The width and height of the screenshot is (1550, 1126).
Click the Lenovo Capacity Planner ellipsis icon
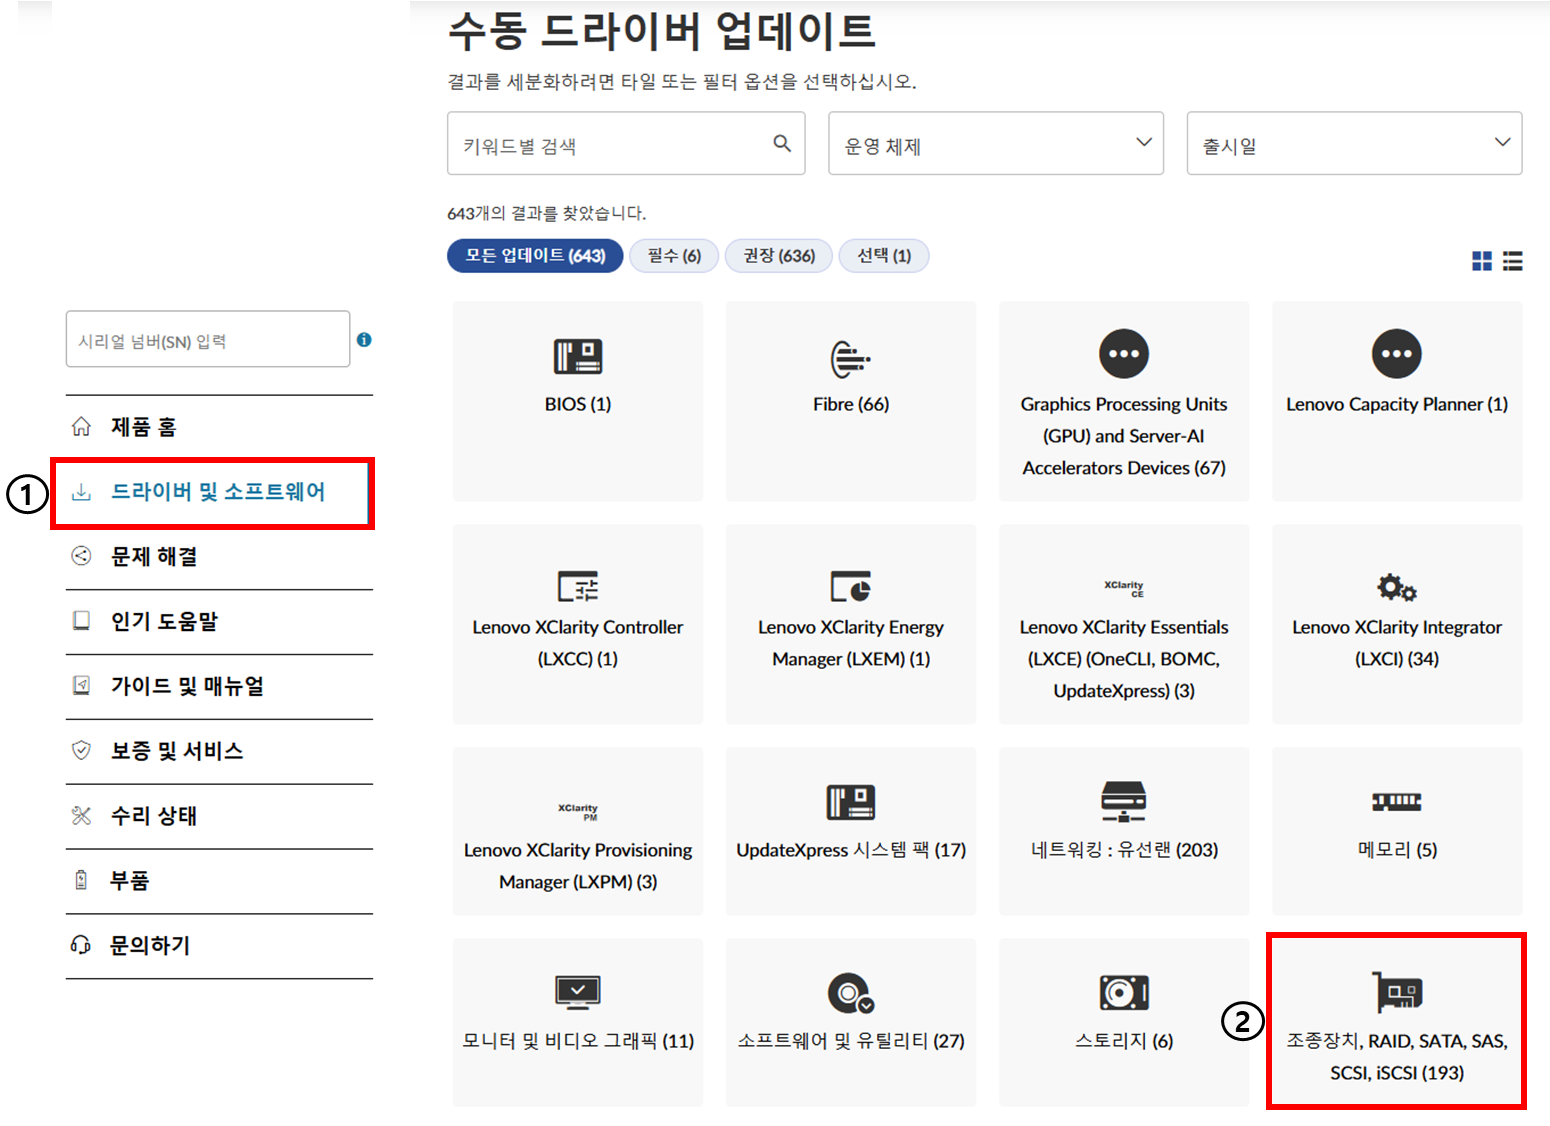coord(1397,354)
